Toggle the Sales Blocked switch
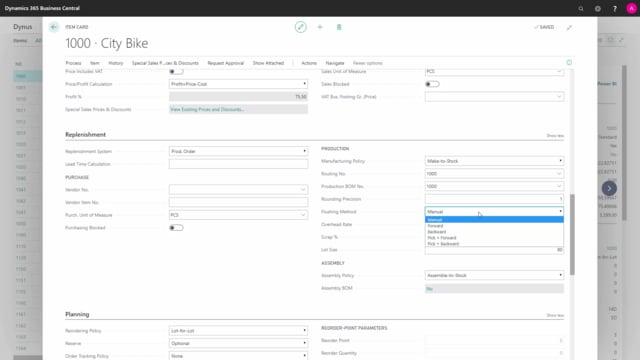This screenshot has width=640, height=360. pos(432,84)
